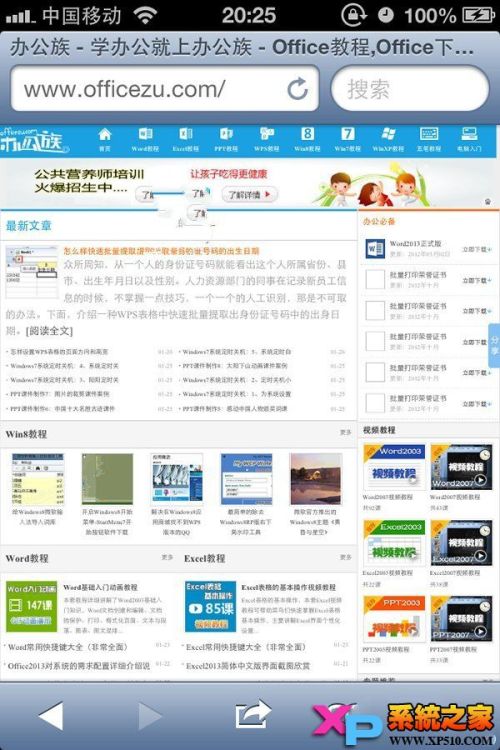Reload the page with the refresh icon
This screenshot has width=500, height=750.
(297, 89)
